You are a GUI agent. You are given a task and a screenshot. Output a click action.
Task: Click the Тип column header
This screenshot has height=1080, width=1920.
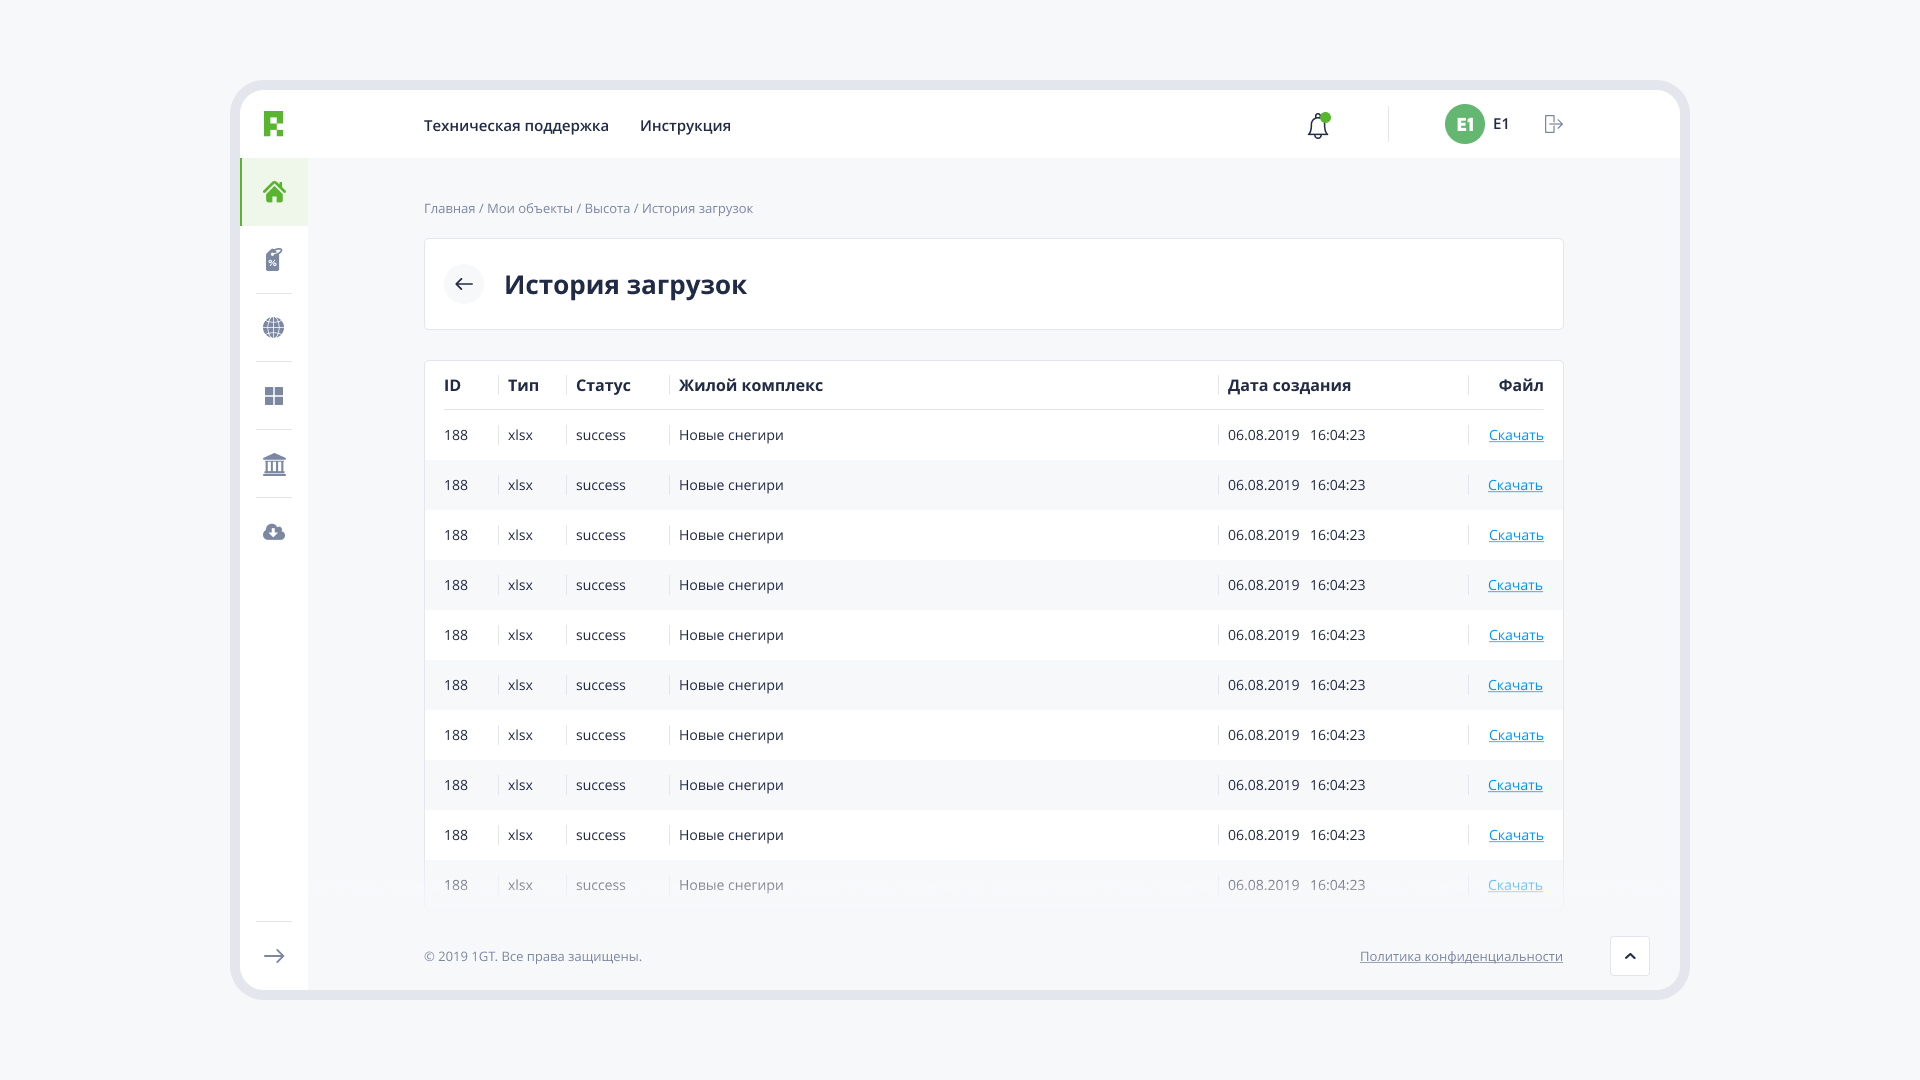click(x=523, y=385)
